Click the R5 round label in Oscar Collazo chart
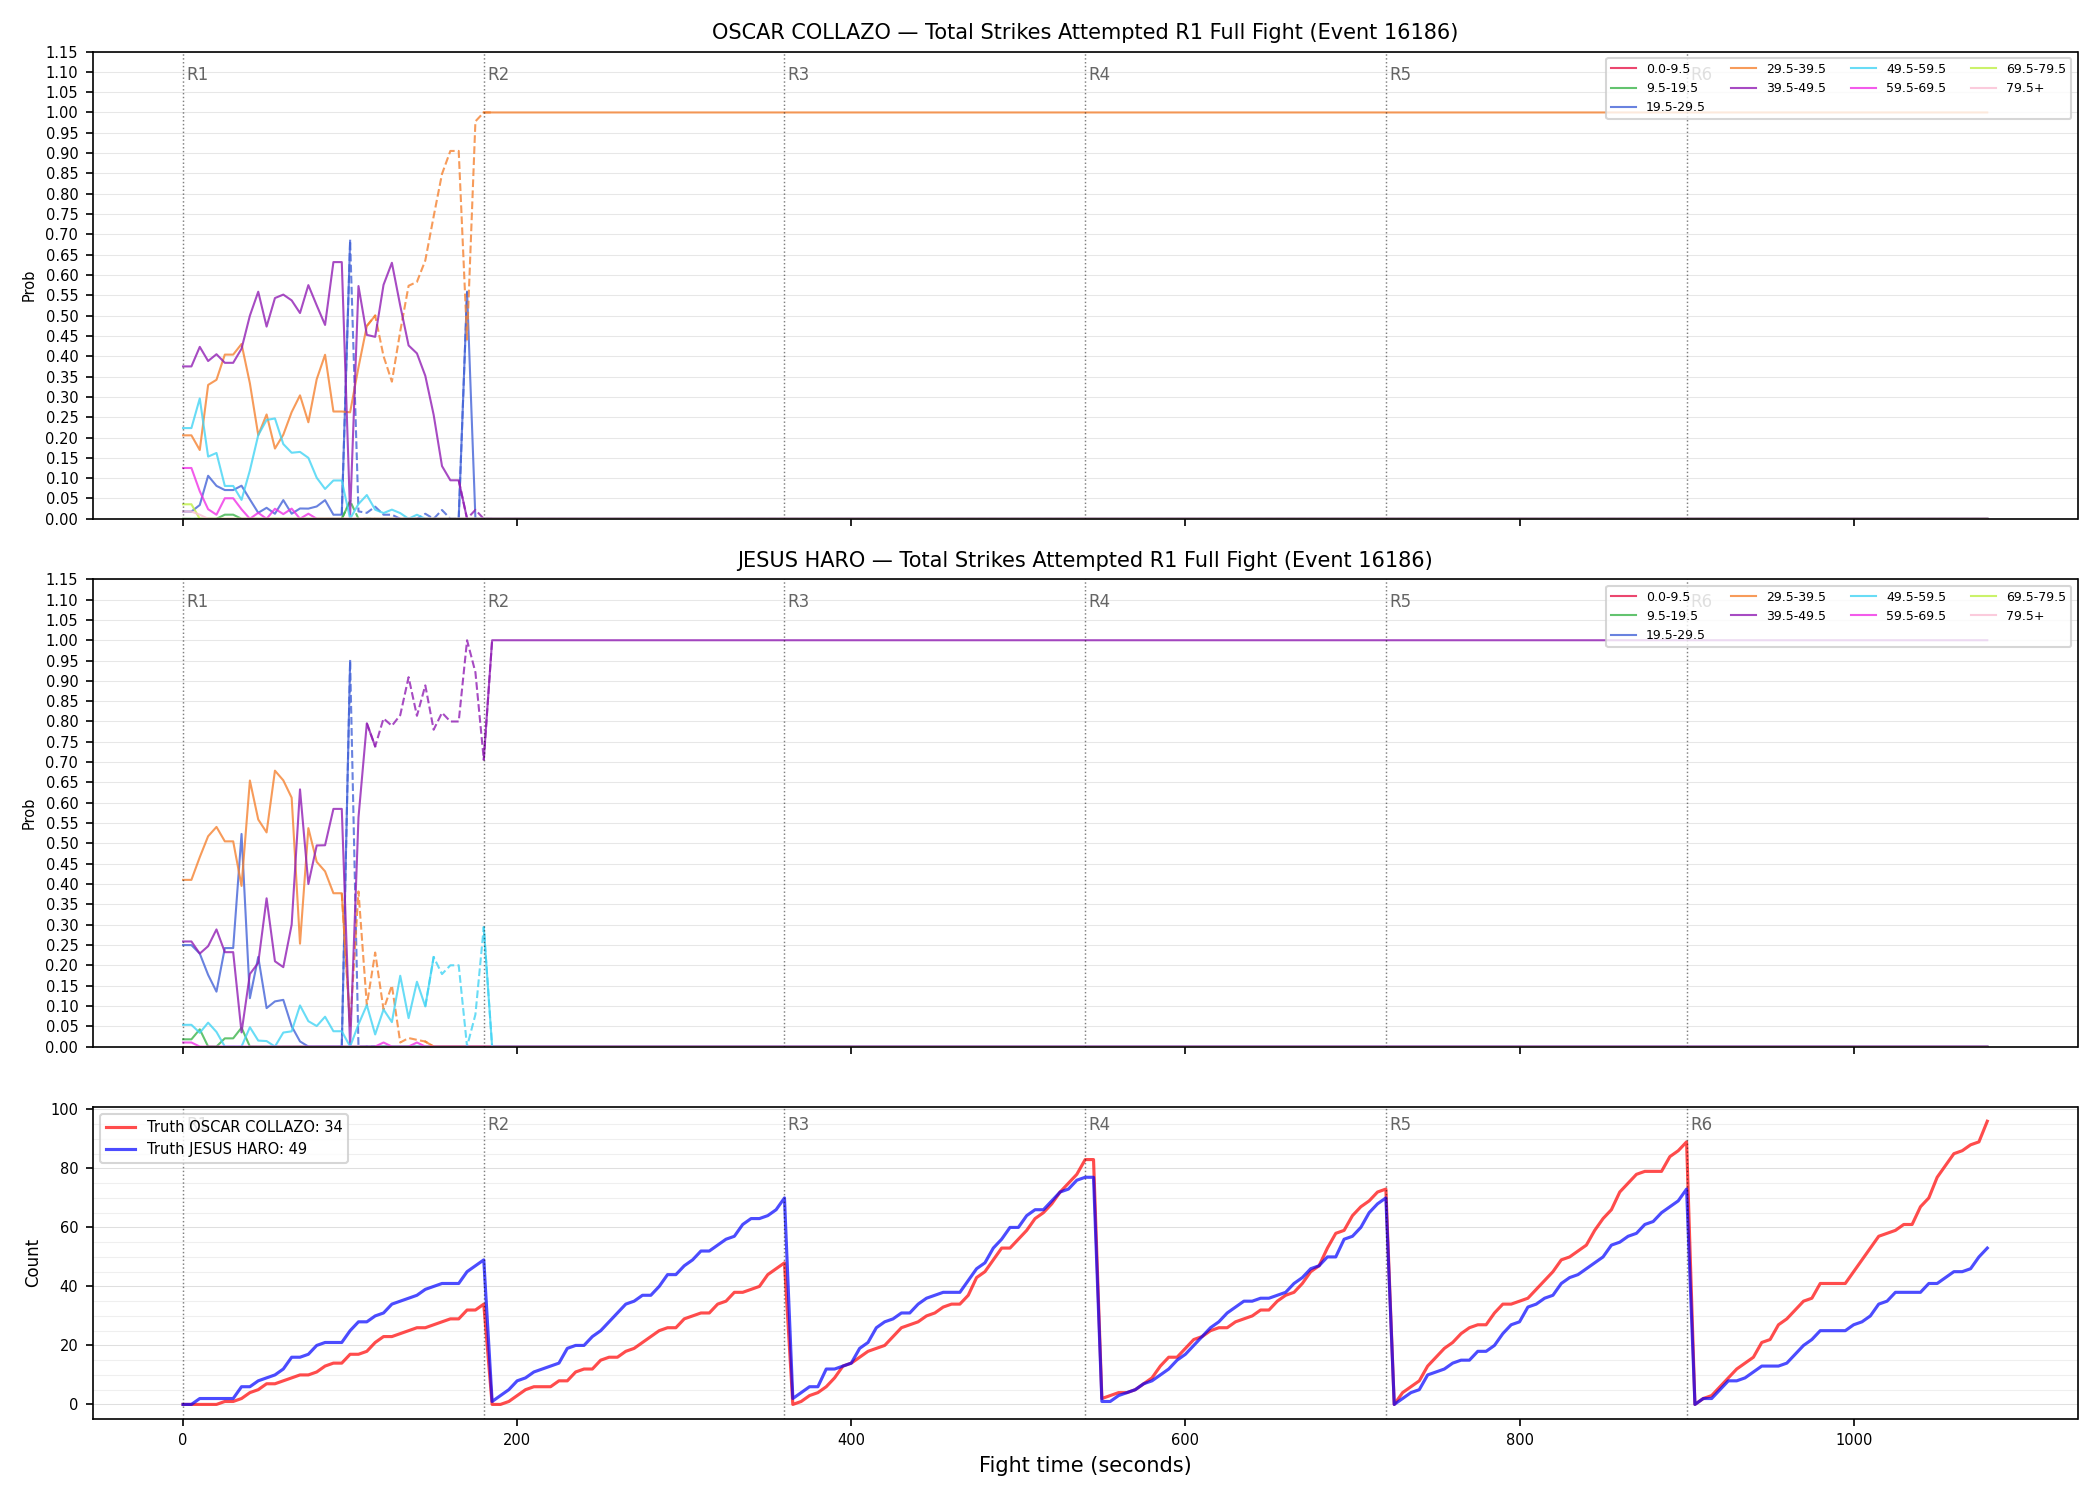Viewport: 2100px width, 1500px height. coord(1400,74)
